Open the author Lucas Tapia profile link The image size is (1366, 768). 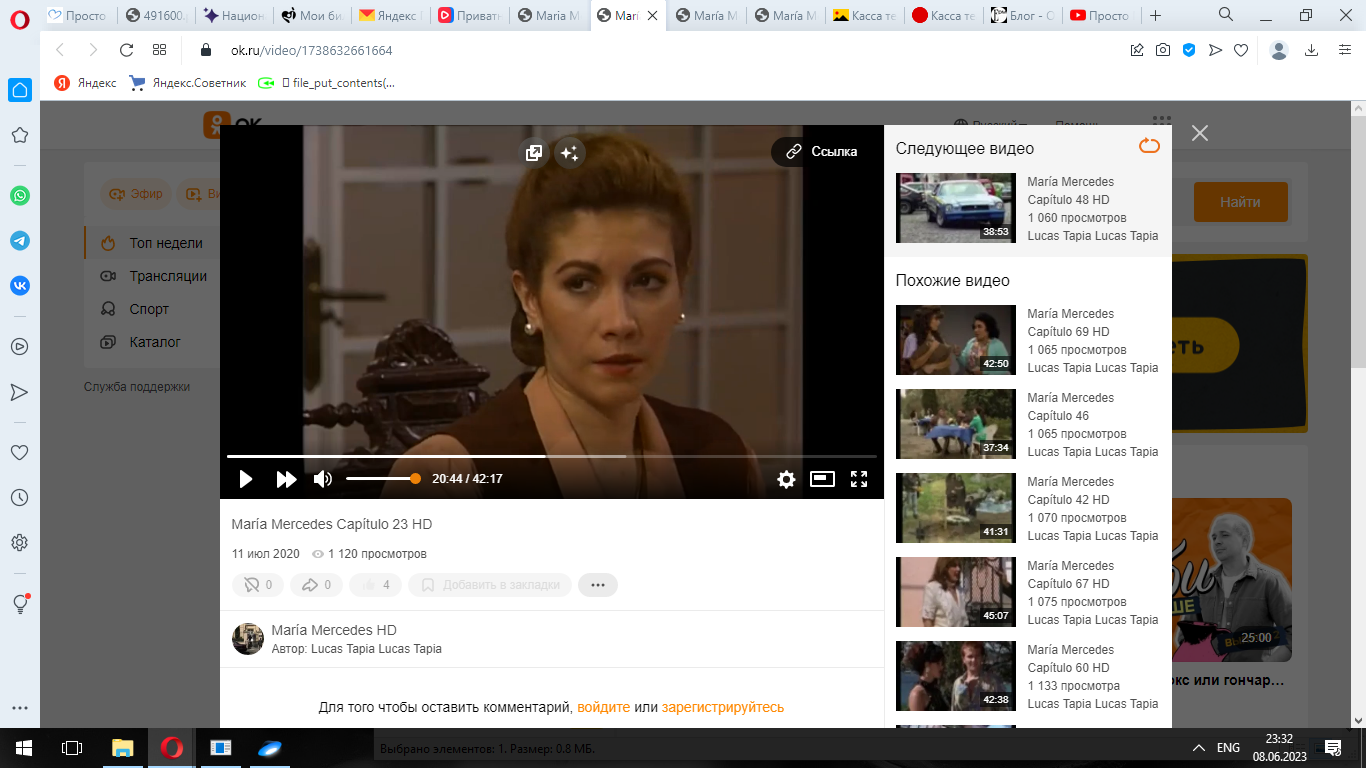376,649
